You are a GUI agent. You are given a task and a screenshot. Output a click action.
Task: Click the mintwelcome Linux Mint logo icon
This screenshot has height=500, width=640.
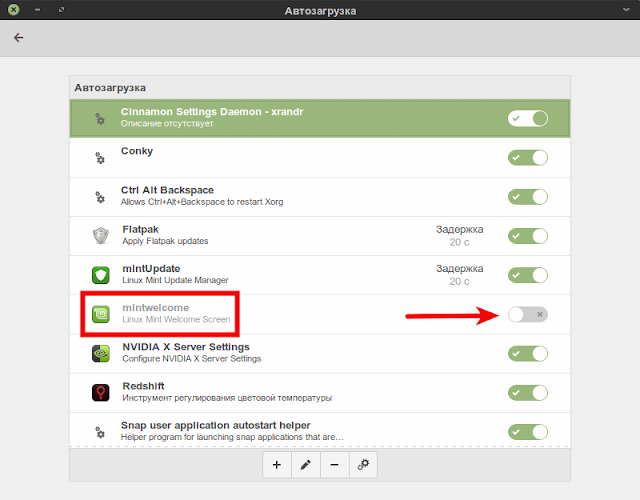[x=100, y=314]
